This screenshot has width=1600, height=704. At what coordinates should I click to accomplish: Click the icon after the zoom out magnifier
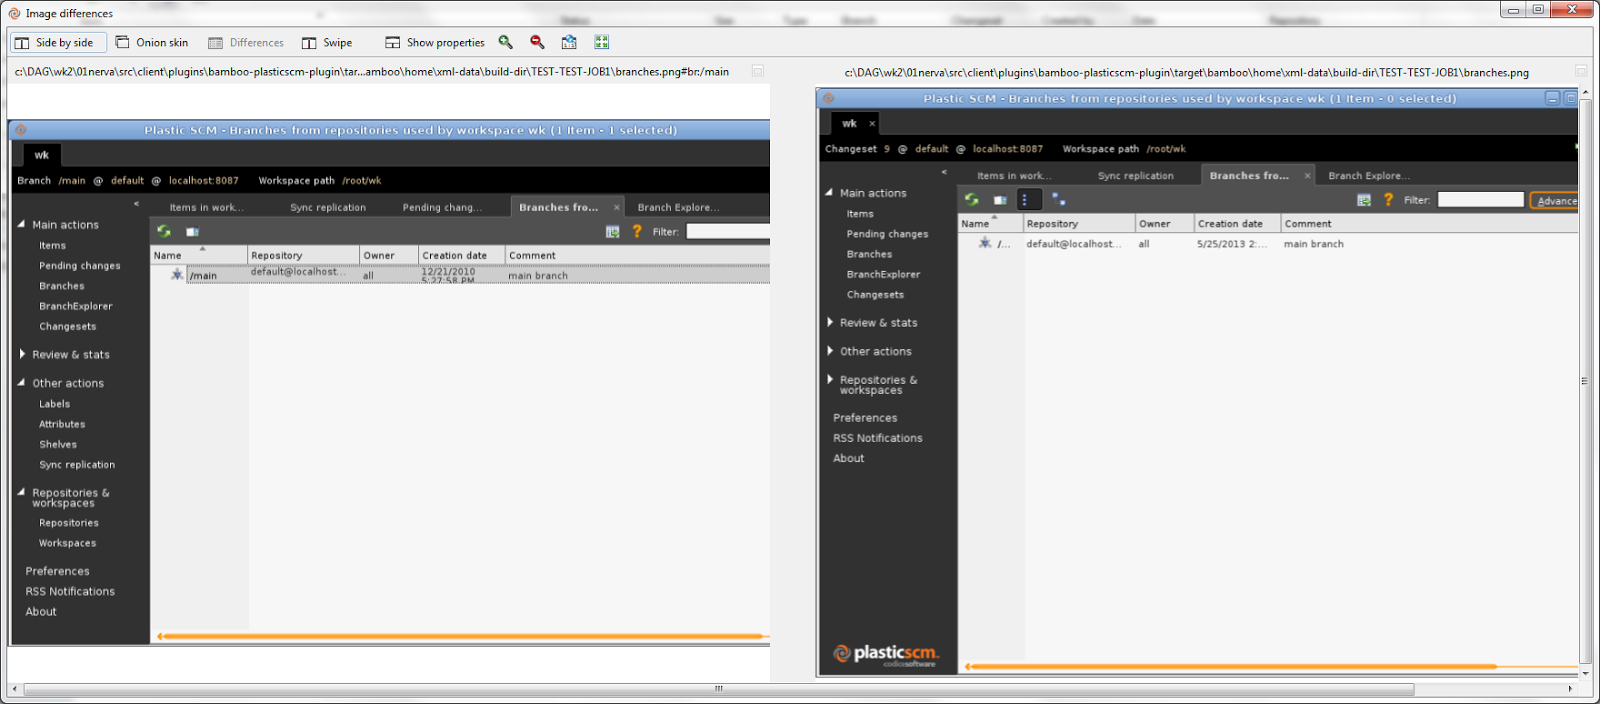570,42
